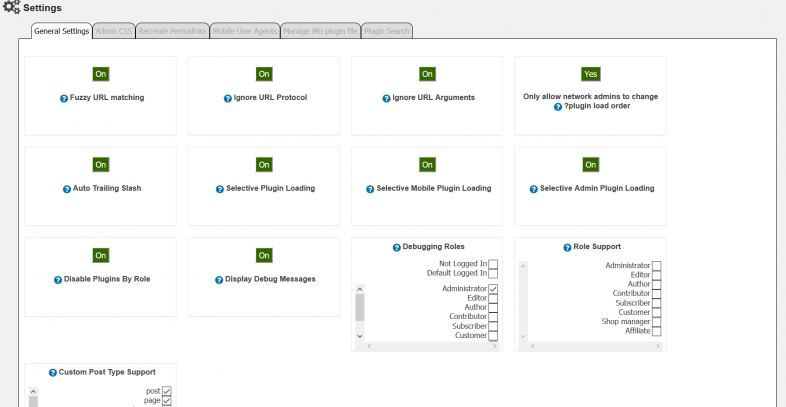The height and width of the screenshot is (407, 786).
Task: Check Affiliate in Role Support
Action: click(x=656, y=331)
